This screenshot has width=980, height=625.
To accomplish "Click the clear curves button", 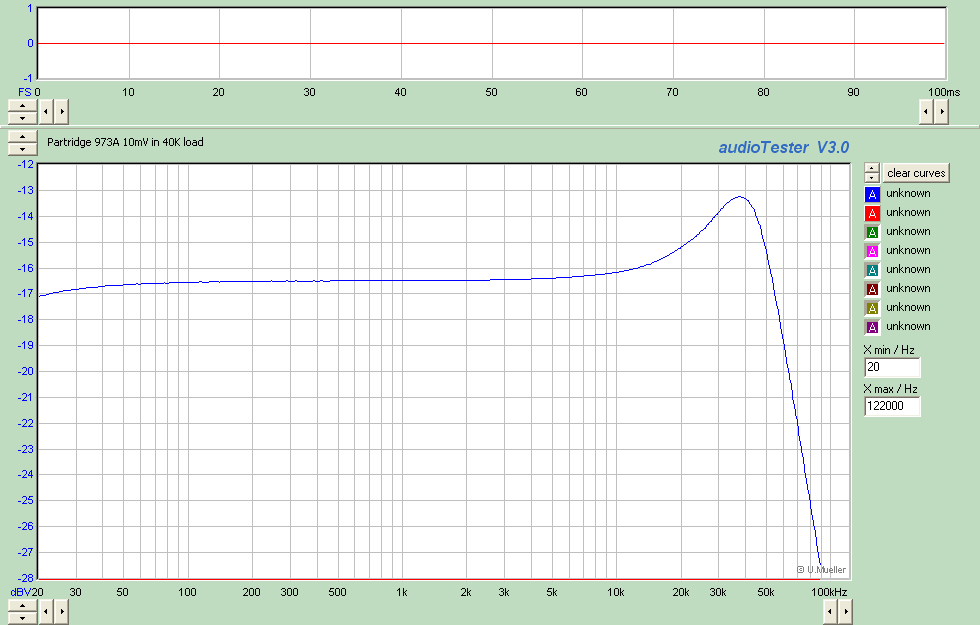I will 916,173.
